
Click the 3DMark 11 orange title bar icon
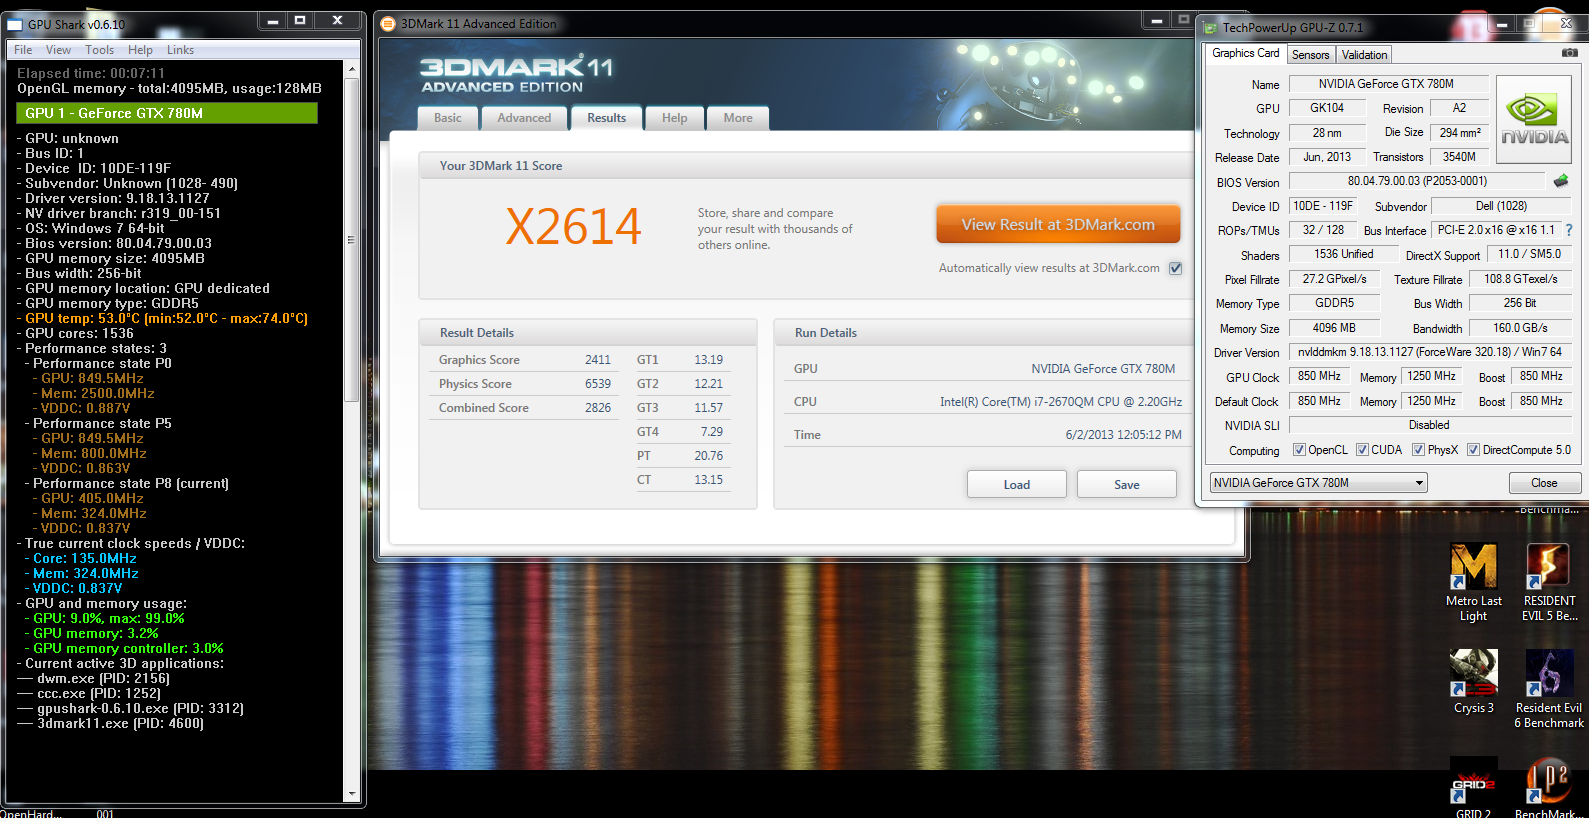tap(388, 24)
